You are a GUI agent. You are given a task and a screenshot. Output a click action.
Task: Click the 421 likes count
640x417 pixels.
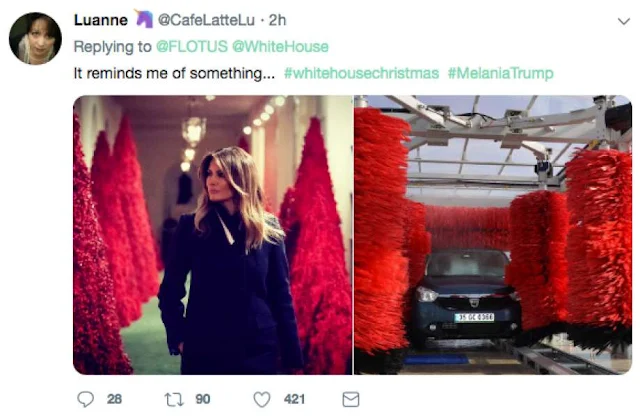294,399
